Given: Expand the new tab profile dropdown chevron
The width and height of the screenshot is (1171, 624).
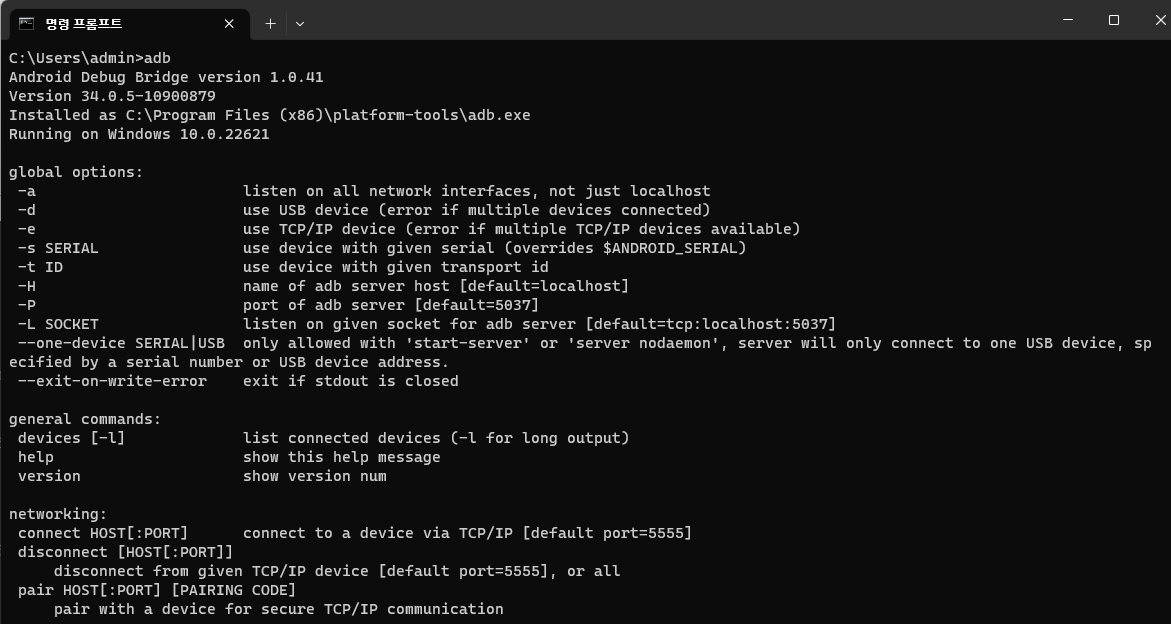Looking at the screenshot, I should (299, 23).
